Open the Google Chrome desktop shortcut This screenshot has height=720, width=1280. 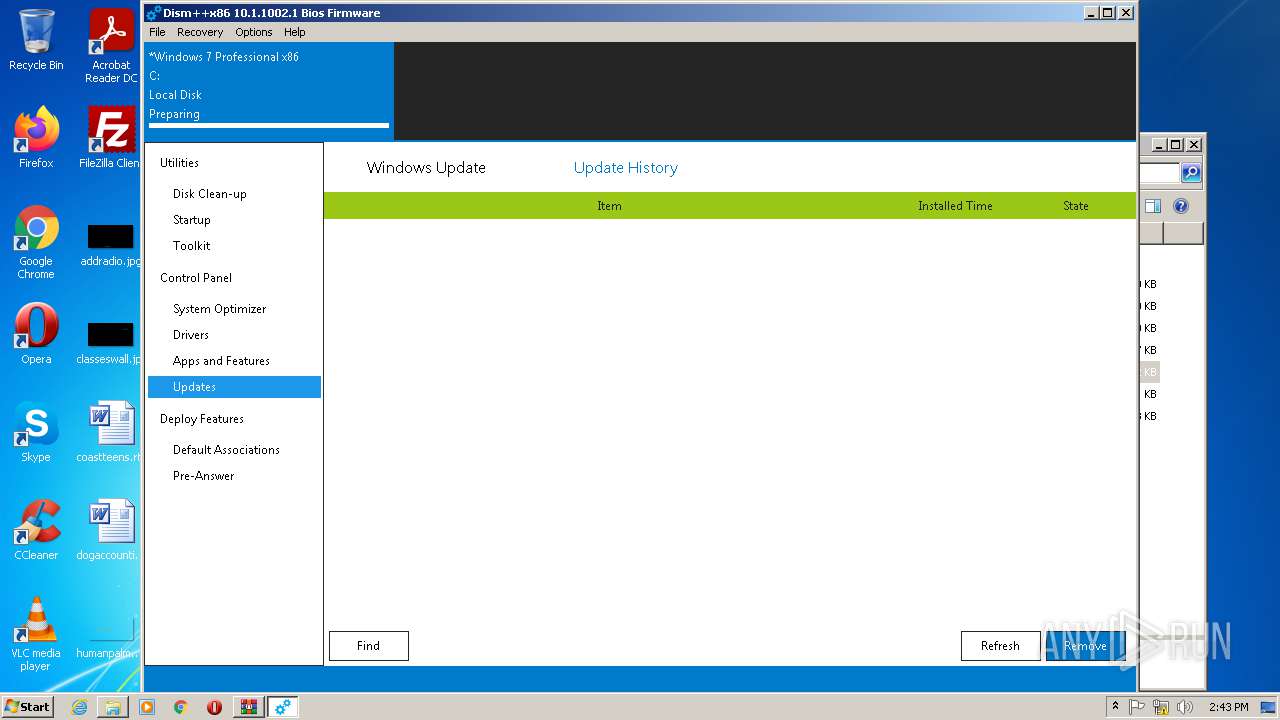click(x=36, y=243)
